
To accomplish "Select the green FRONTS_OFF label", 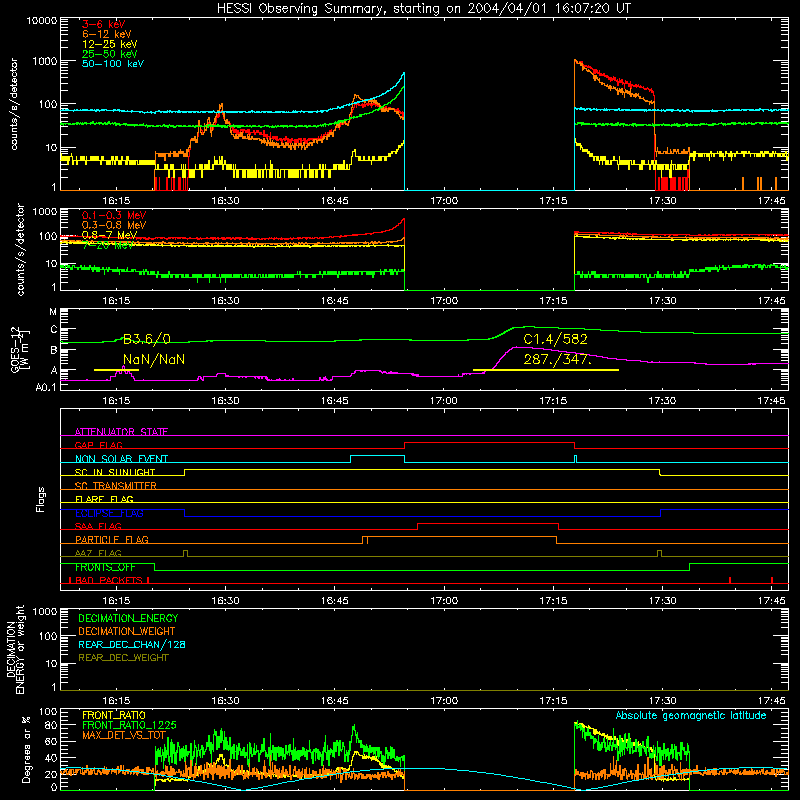I will (x=105, y=567).
